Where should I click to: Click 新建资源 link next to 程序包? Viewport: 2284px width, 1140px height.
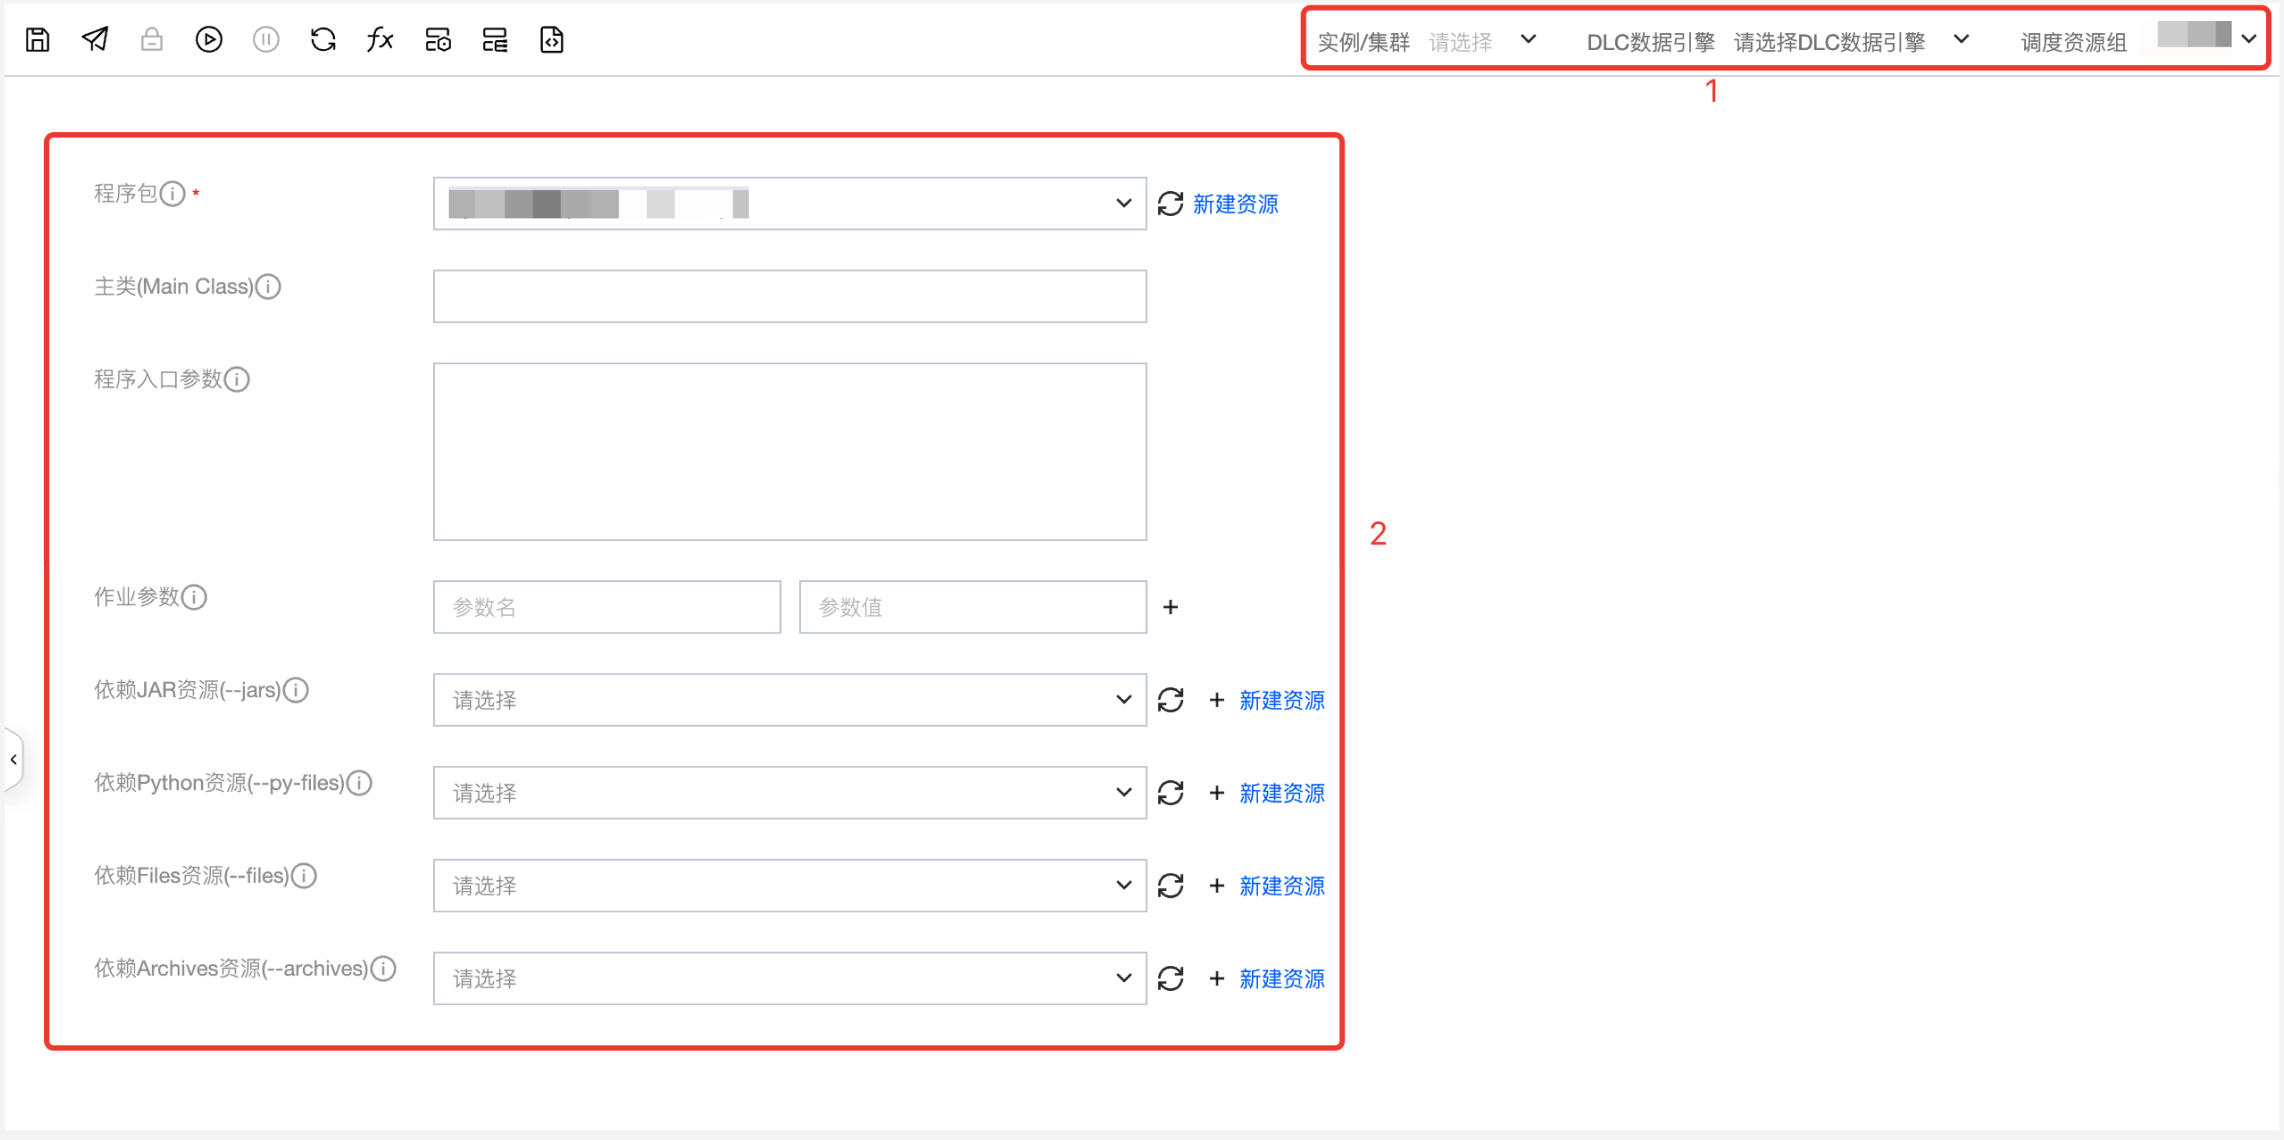(x=1236, y=204)
